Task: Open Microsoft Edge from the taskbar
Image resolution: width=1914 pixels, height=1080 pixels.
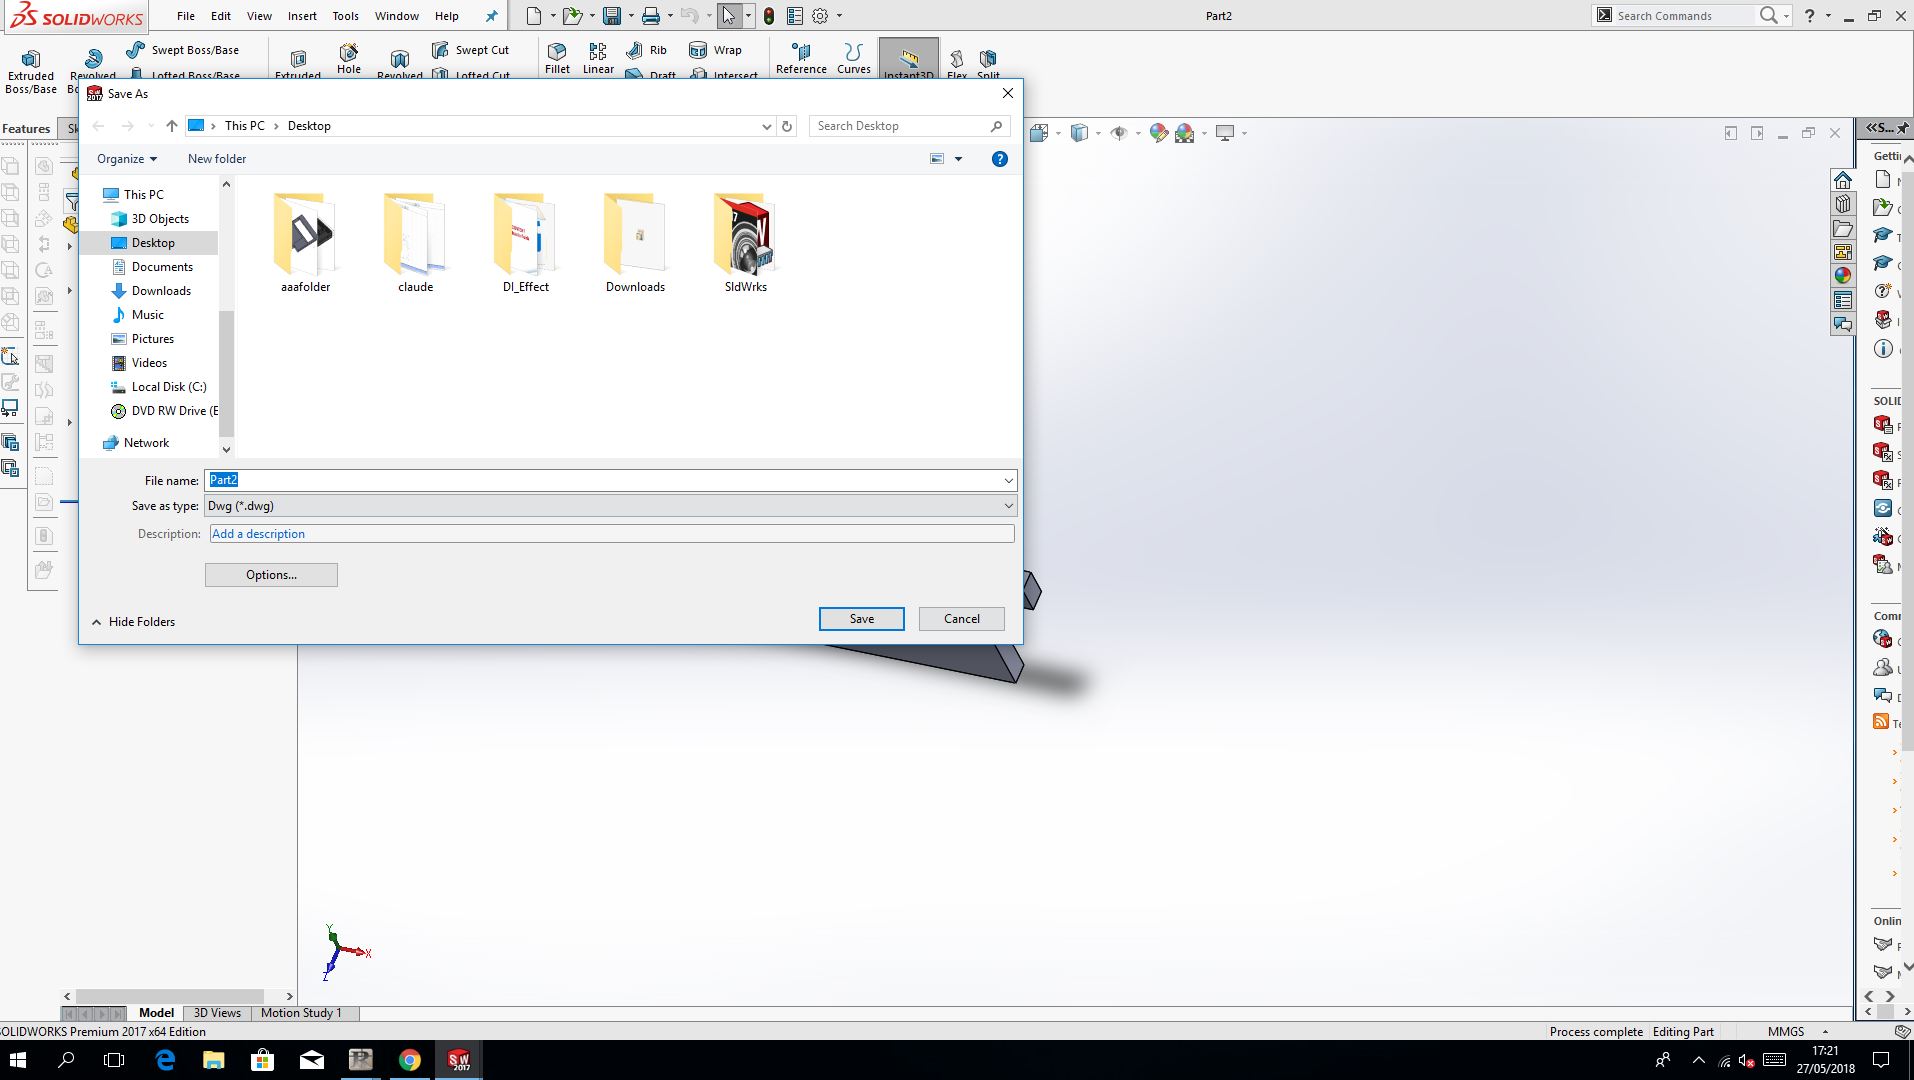Action: pyautogui.click(x=166, y=1060)
